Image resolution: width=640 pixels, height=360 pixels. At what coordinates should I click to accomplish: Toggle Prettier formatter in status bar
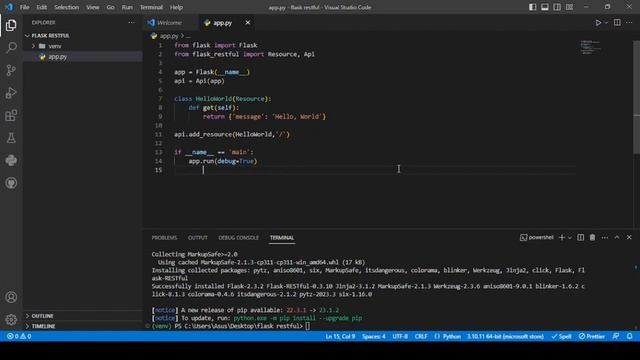[591, 336]
